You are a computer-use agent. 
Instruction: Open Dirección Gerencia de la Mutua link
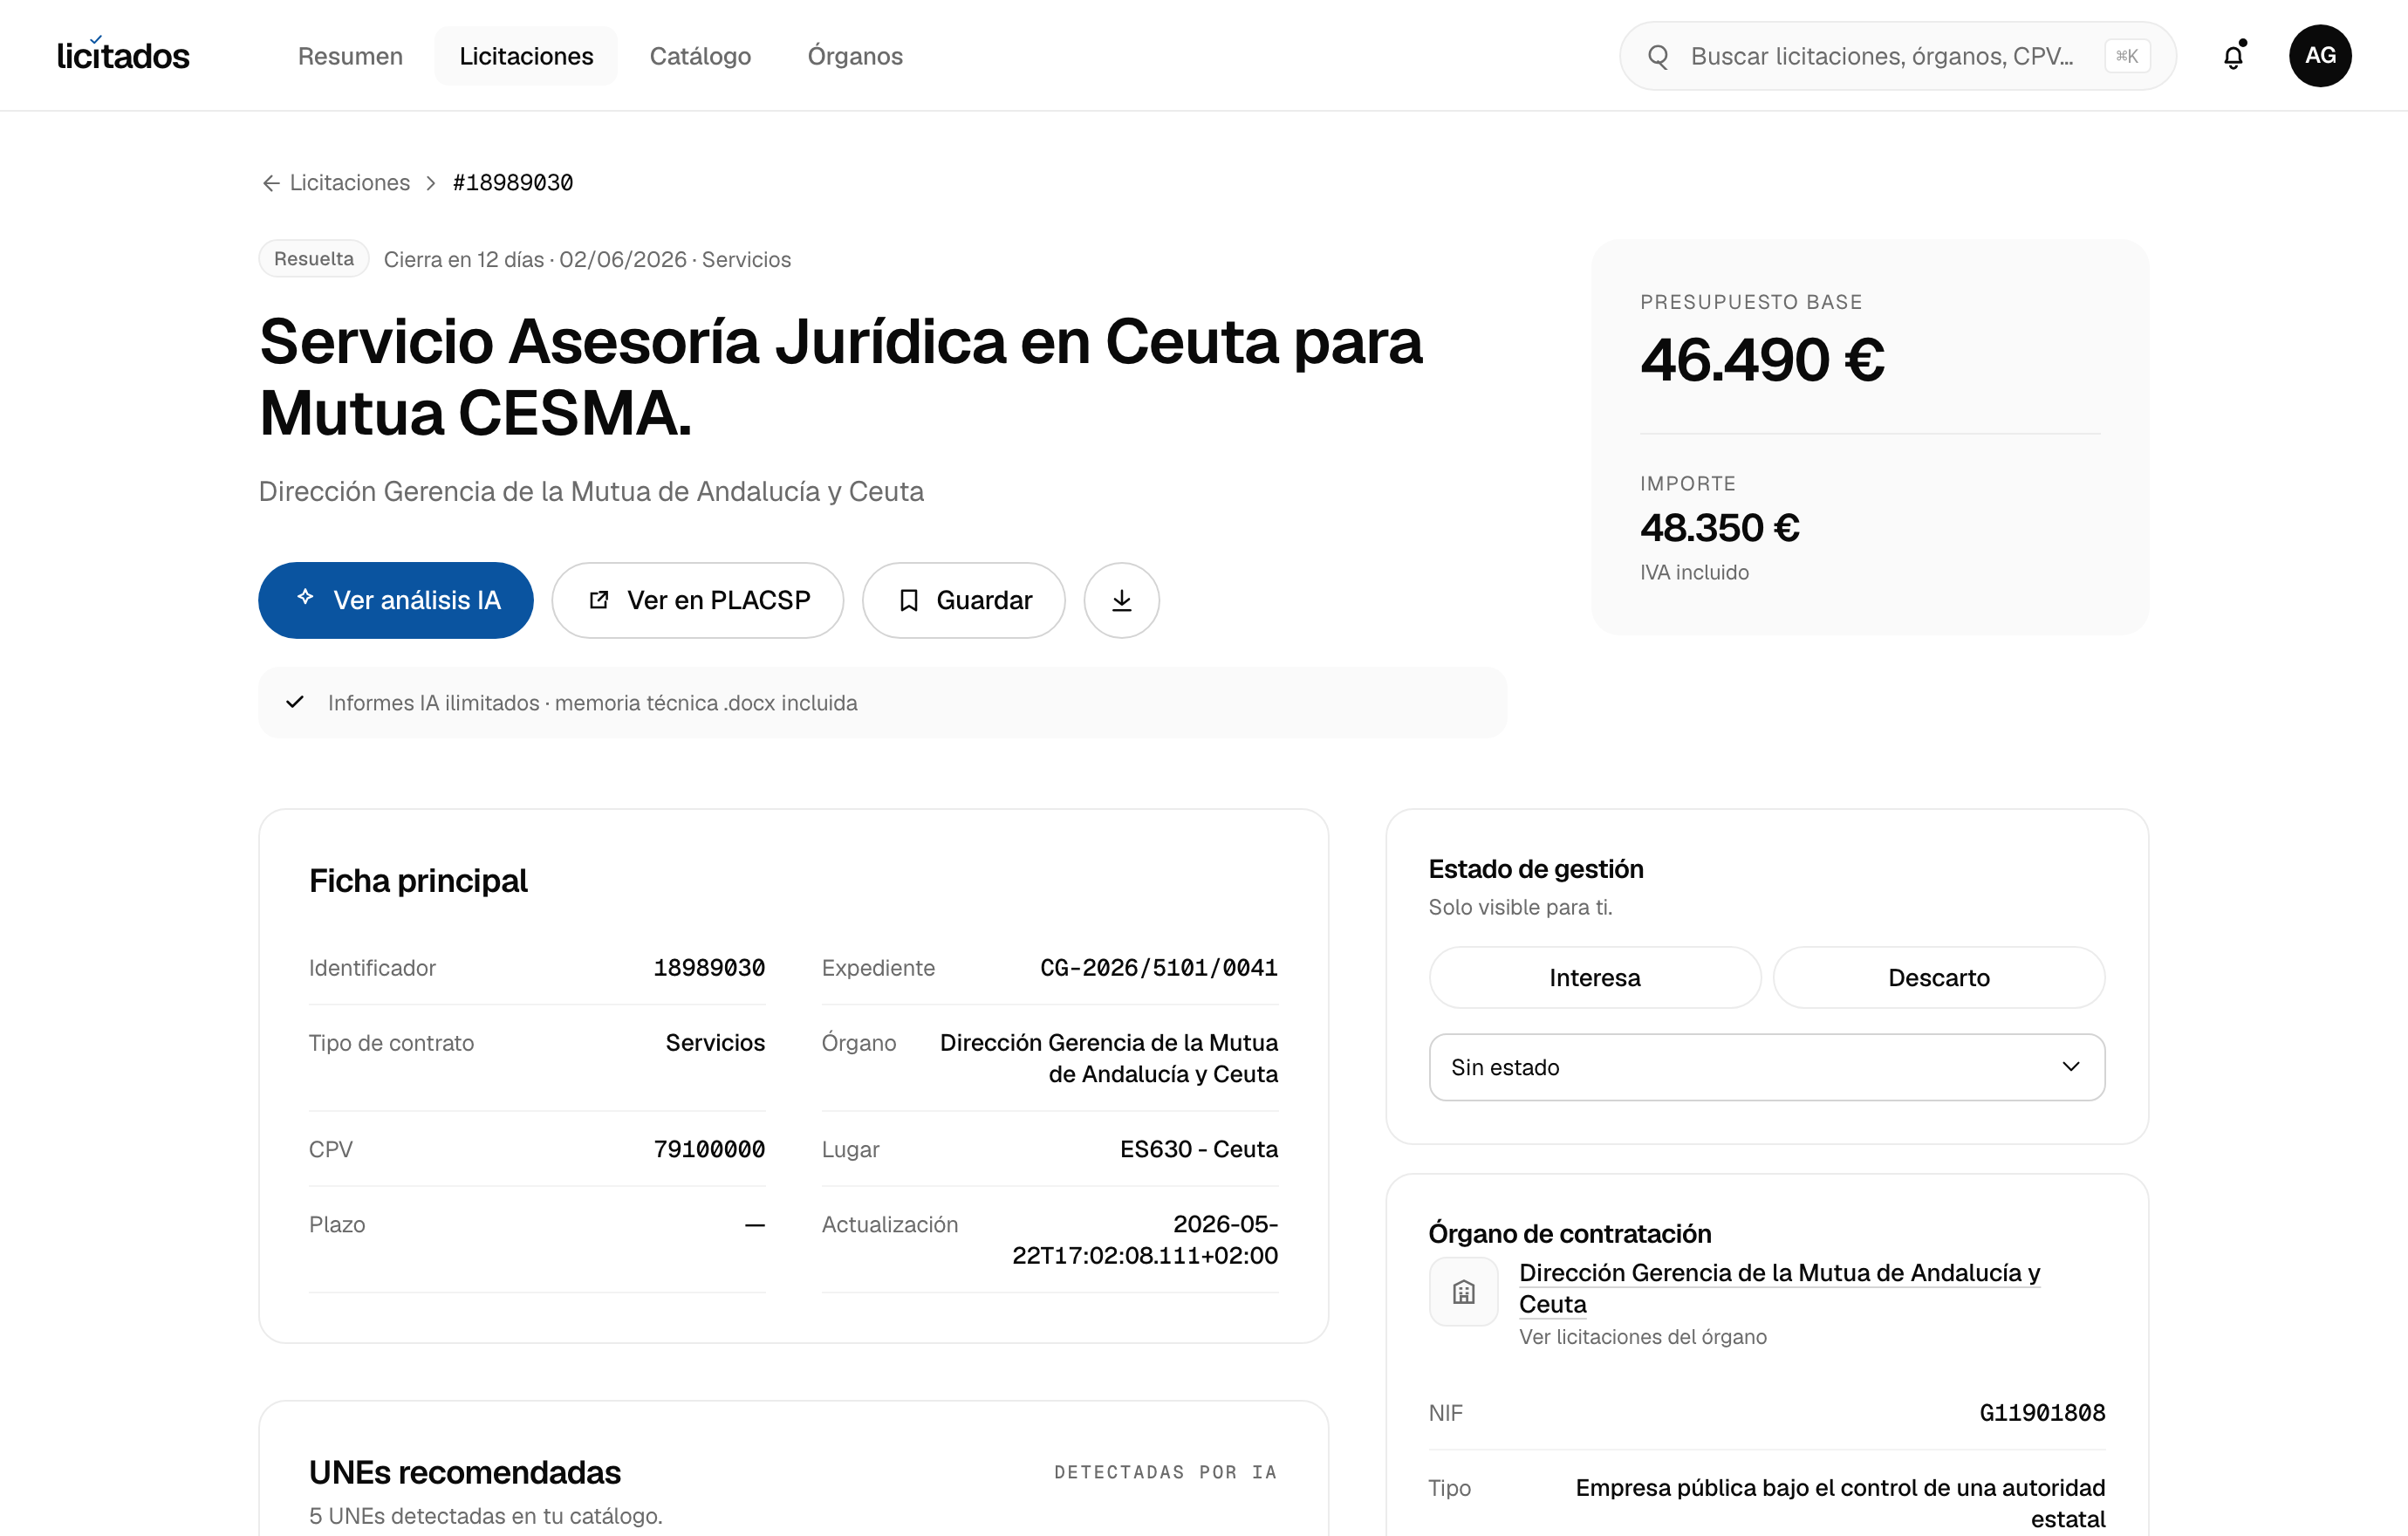(1779, 1288)
